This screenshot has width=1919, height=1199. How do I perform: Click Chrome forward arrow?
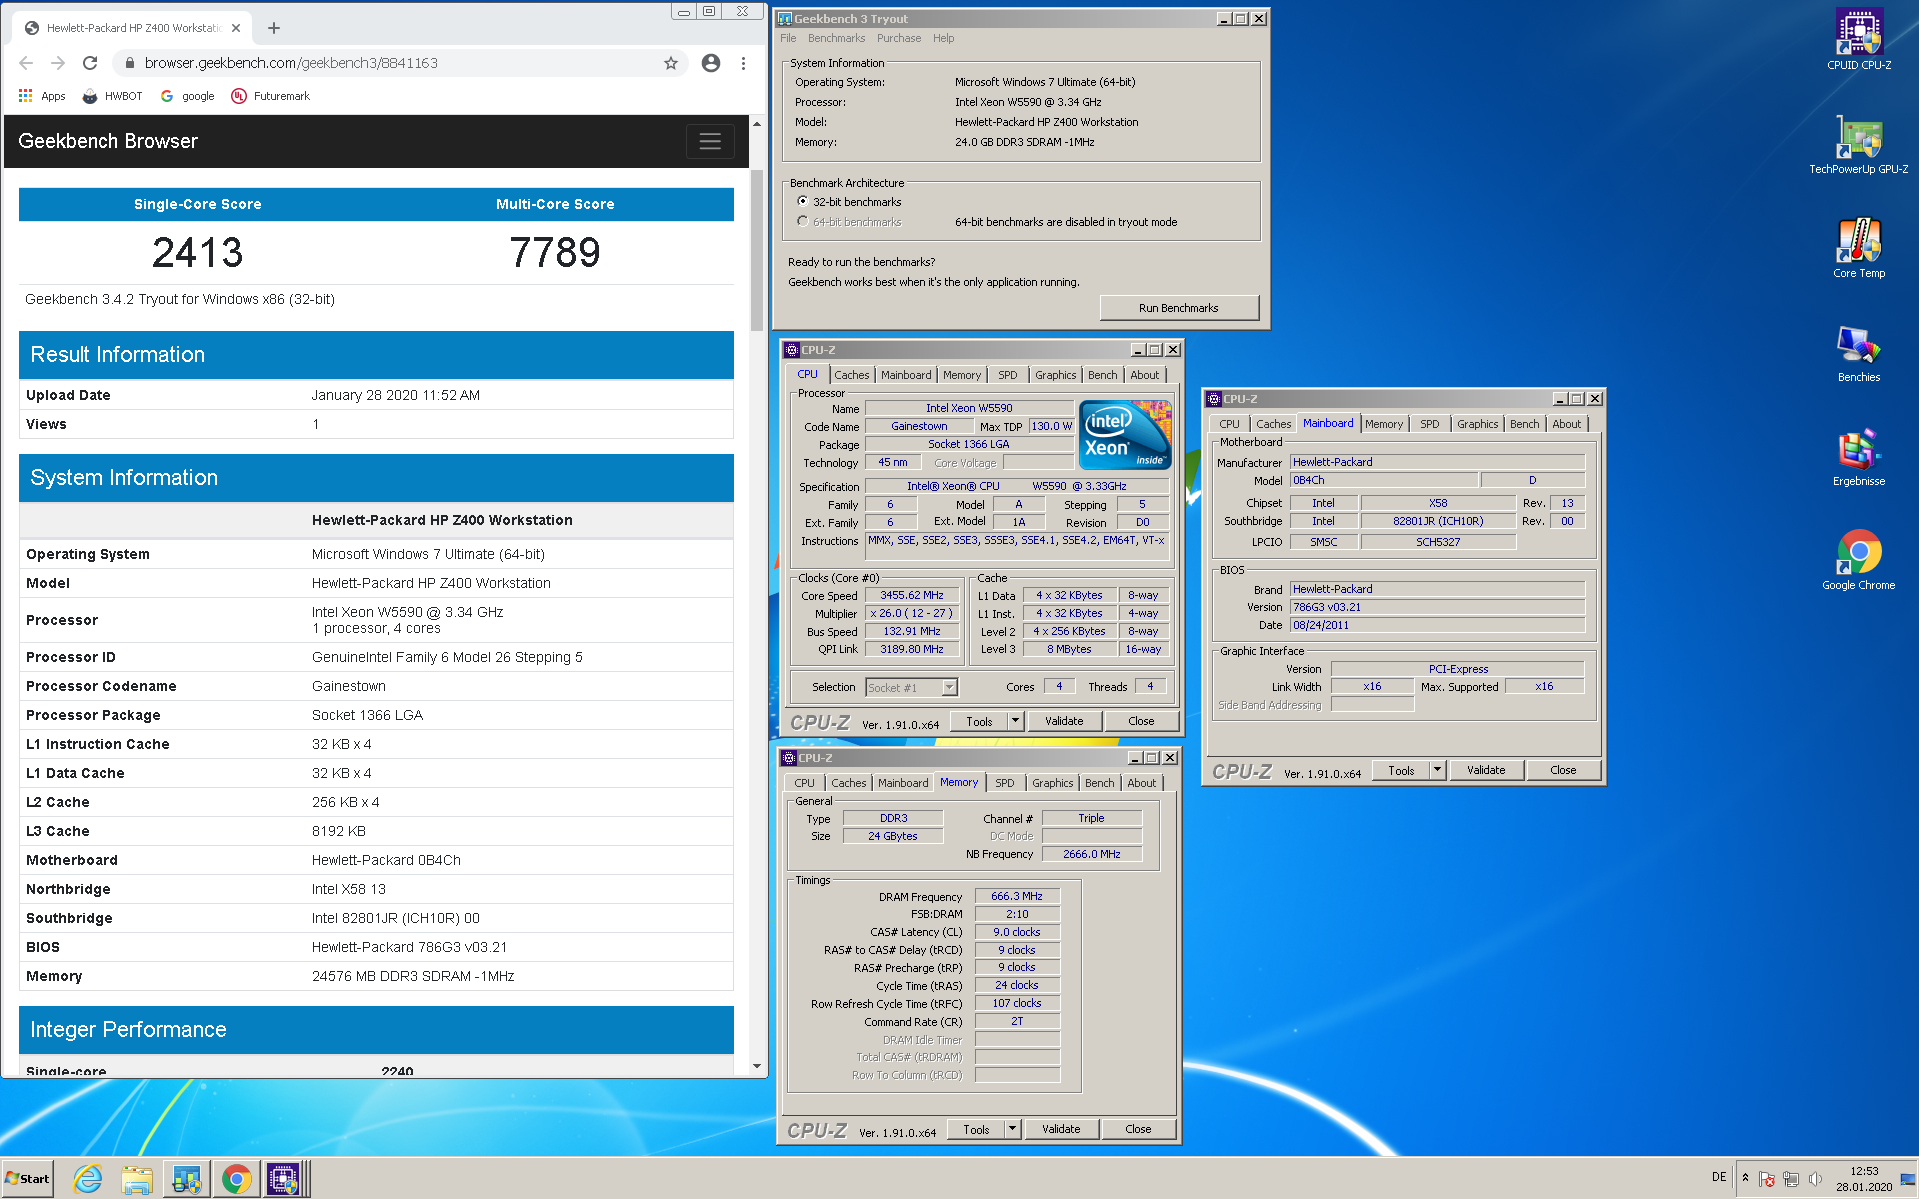coord(58,63)
